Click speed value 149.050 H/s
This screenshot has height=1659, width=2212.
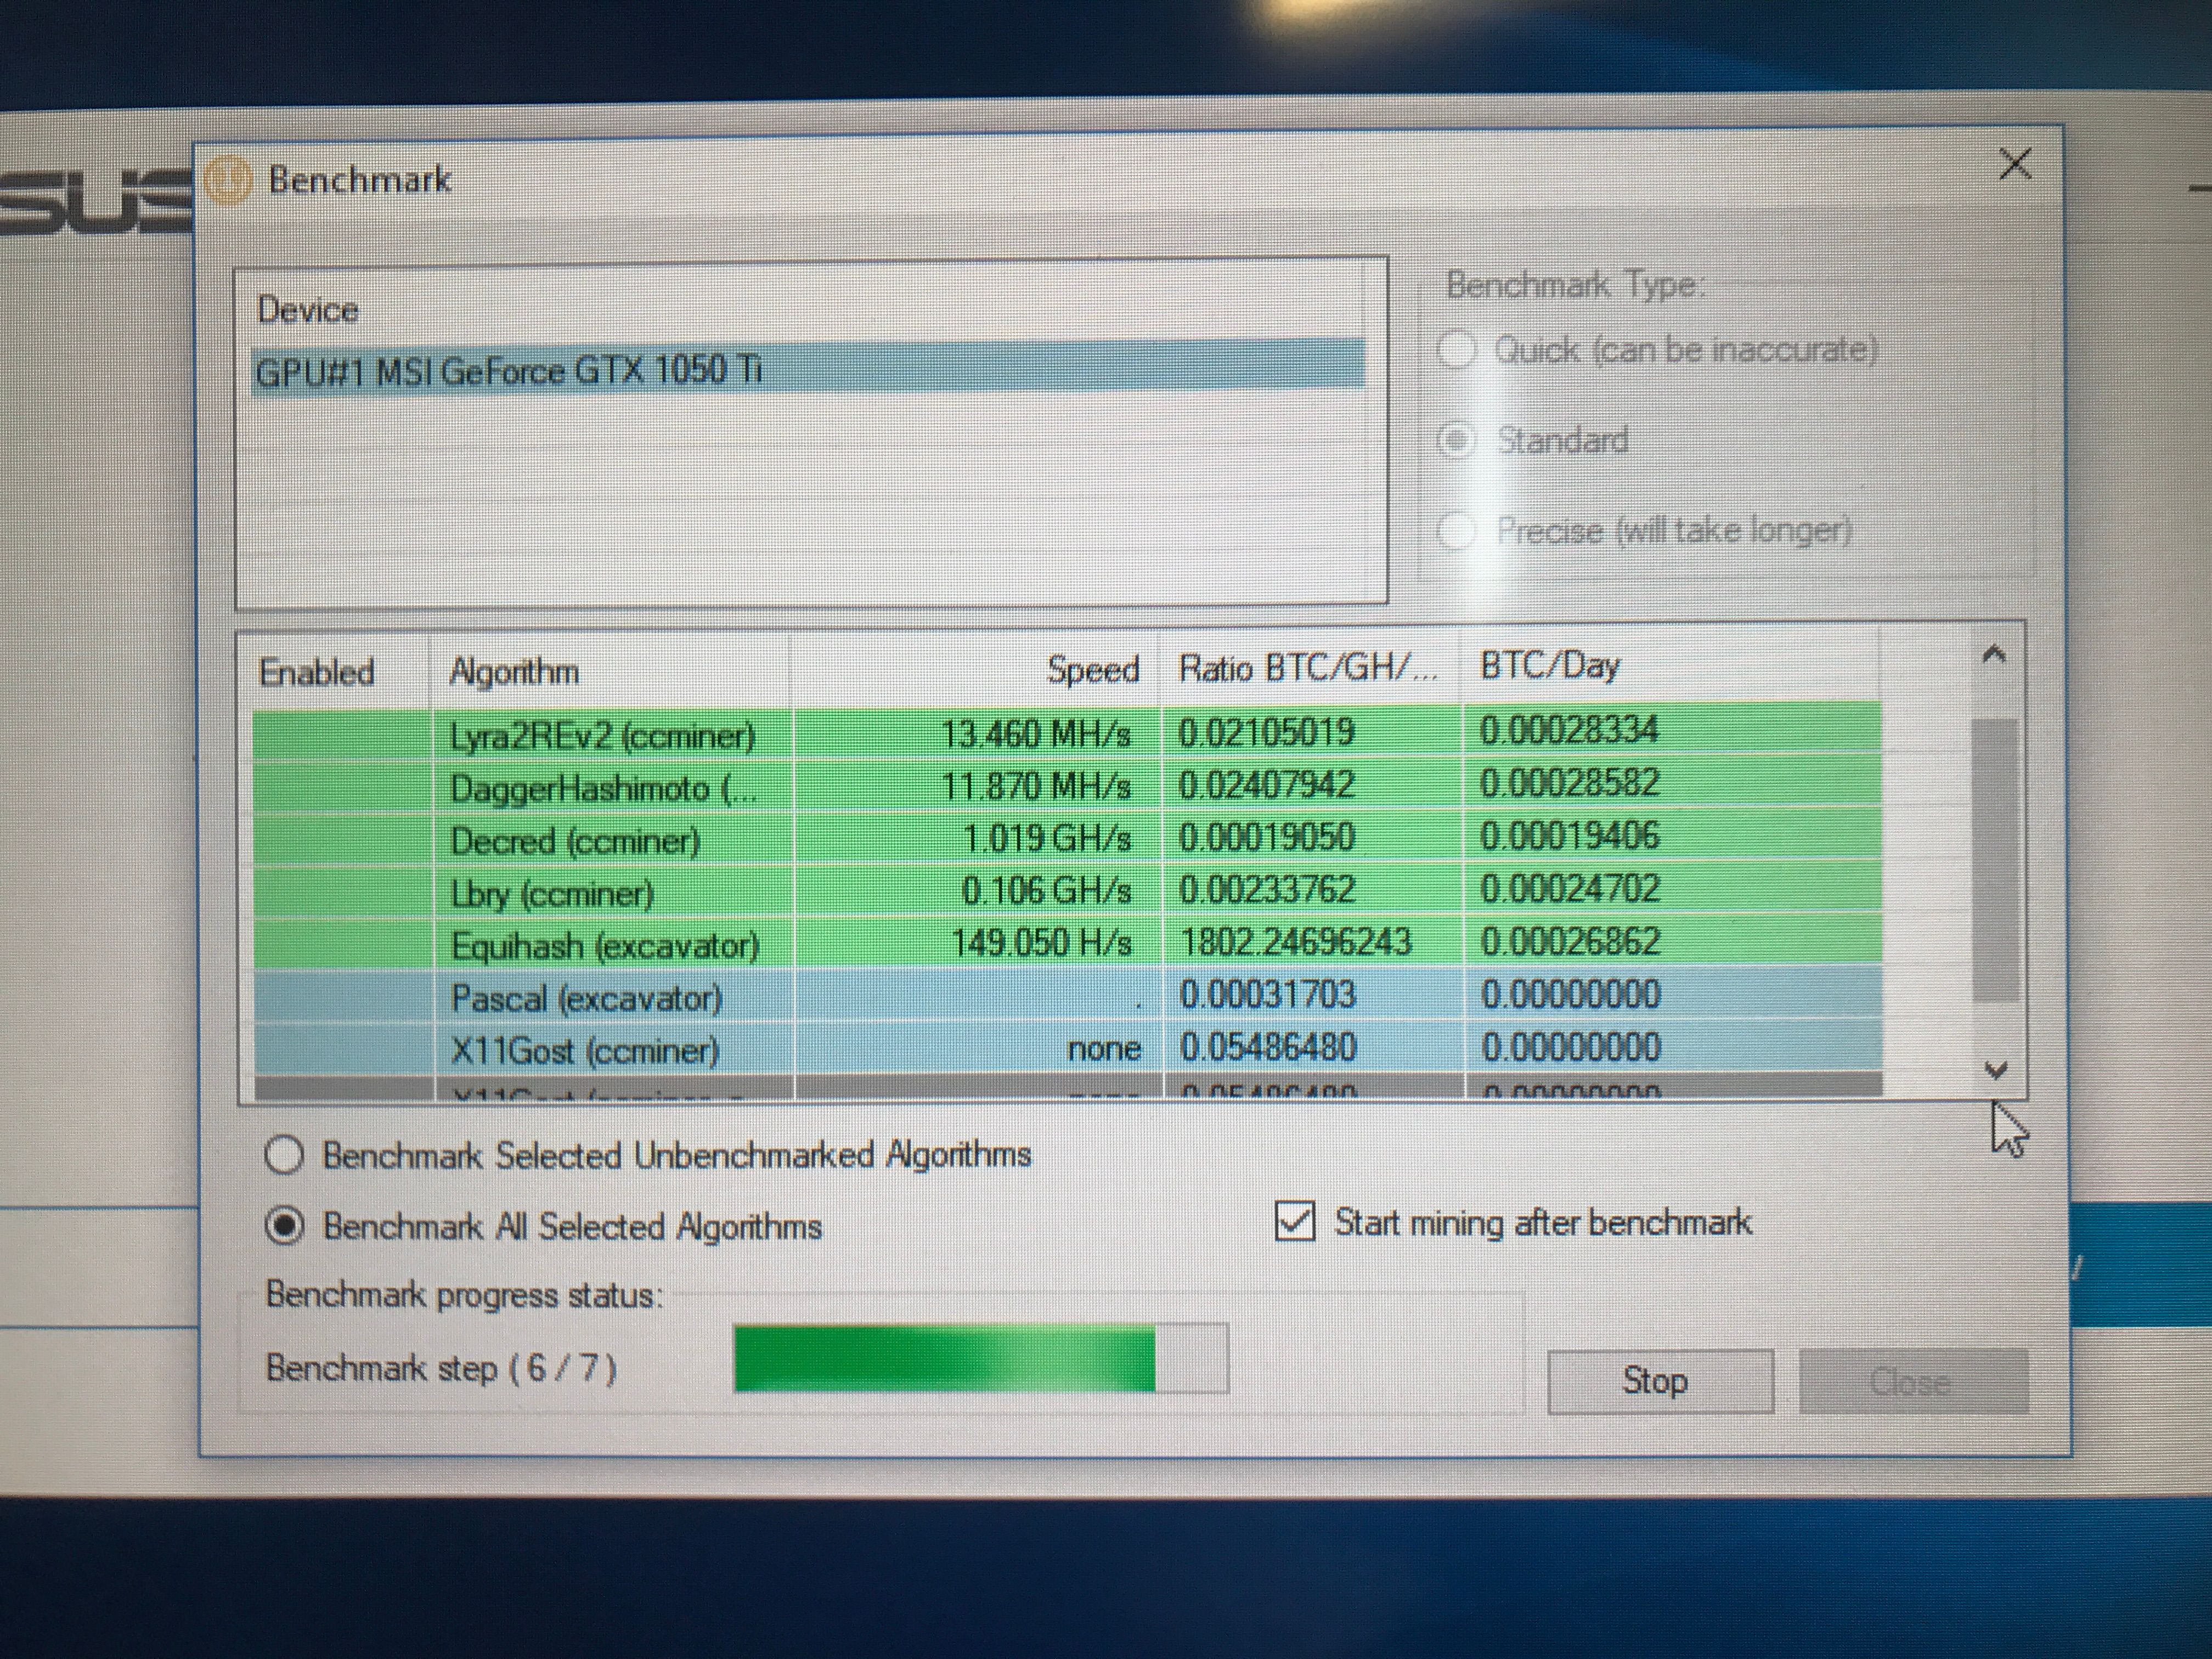pos(1041,942)
